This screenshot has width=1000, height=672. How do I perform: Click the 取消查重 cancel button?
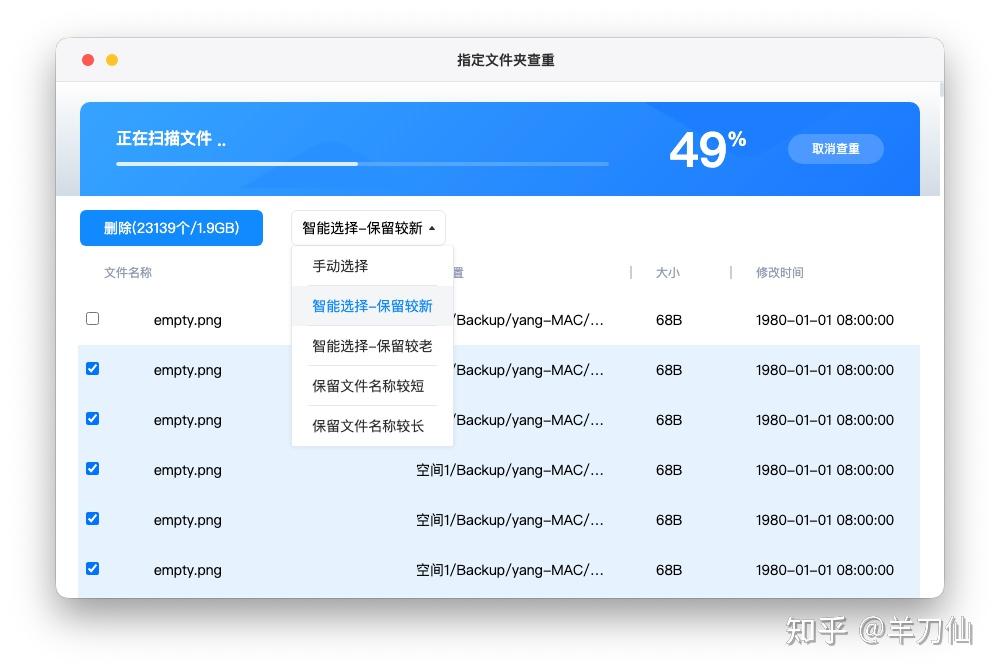(835, 149)
